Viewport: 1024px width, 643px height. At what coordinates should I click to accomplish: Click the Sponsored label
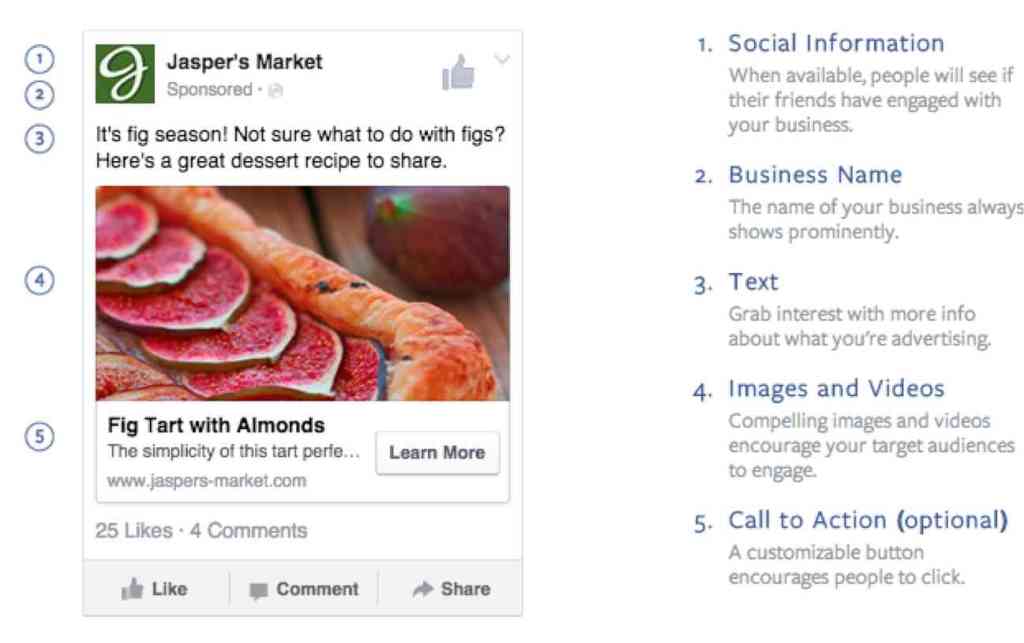209,90
